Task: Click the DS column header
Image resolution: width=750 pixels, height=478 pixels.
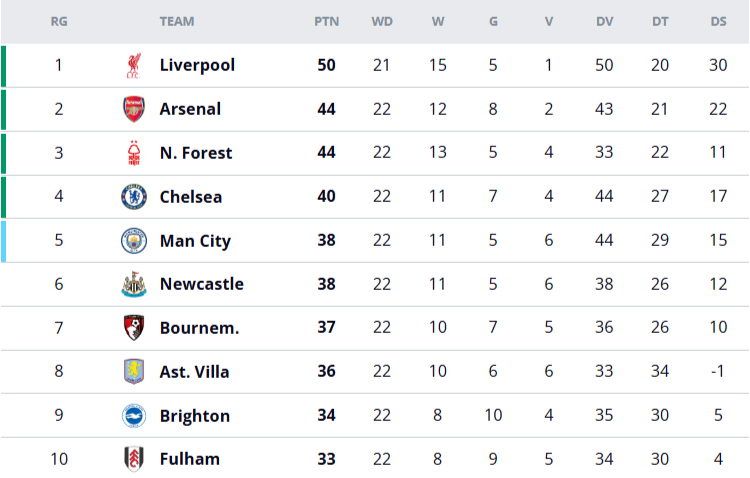Action: point(718,21)
